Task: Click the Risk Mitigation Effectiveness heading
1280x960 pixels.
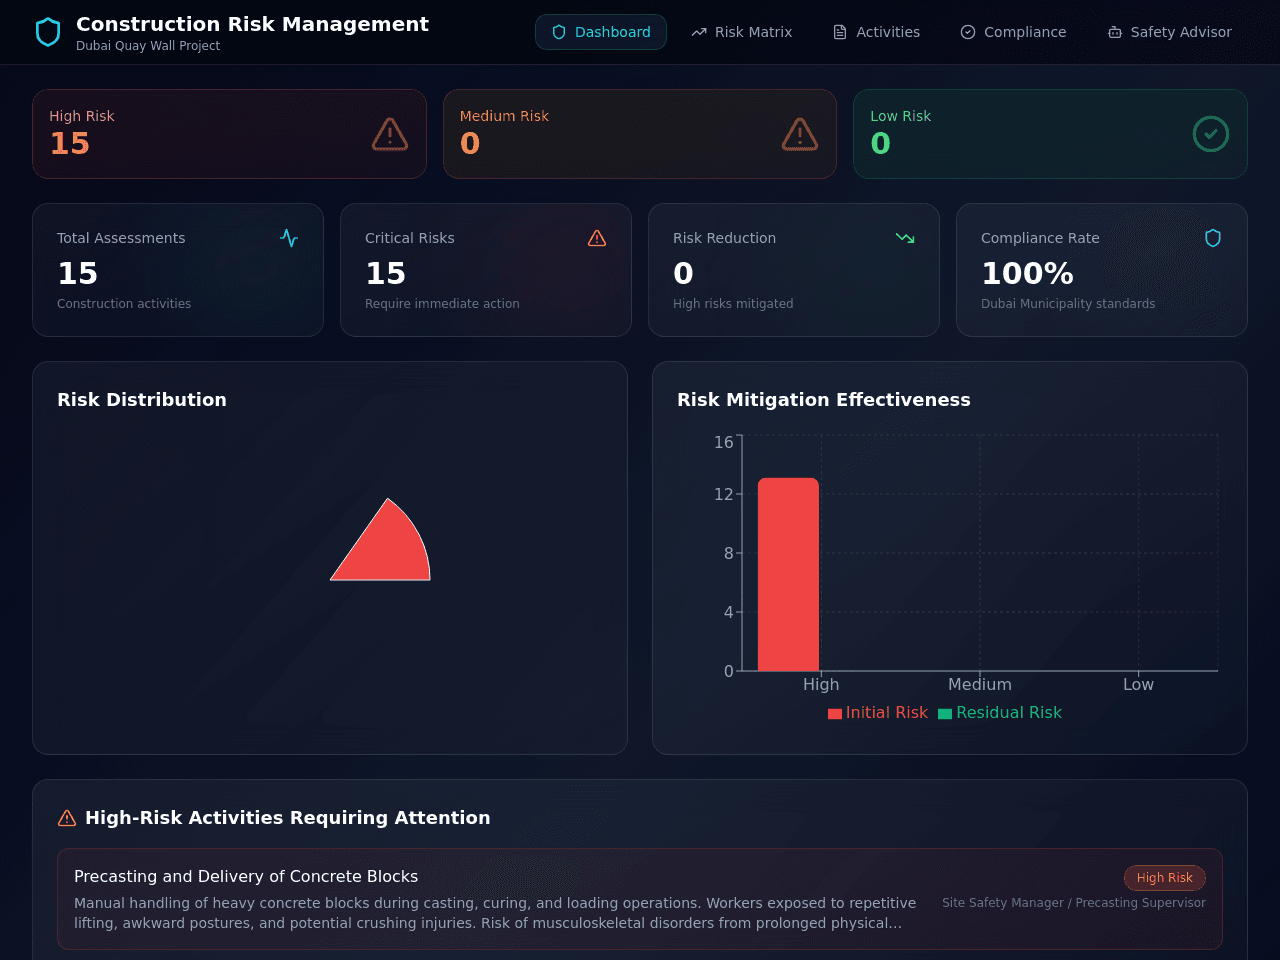Action: click(x=824, y=400)
